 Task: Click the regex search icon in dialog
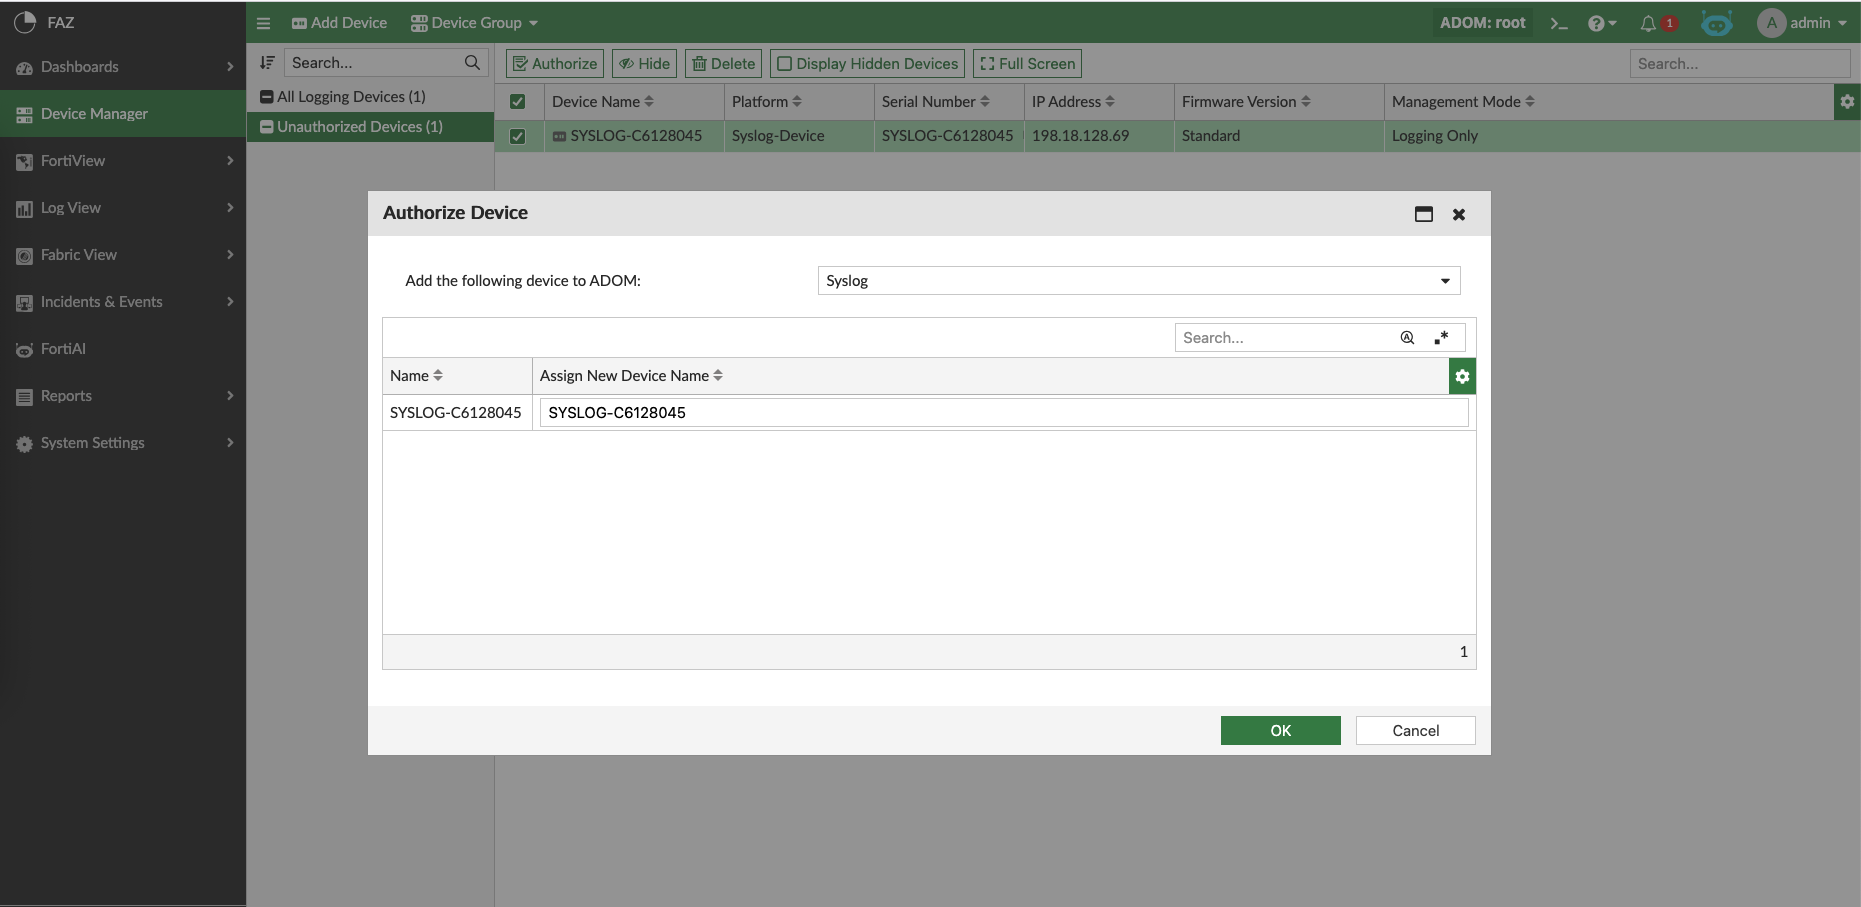tap(1441, 338)
